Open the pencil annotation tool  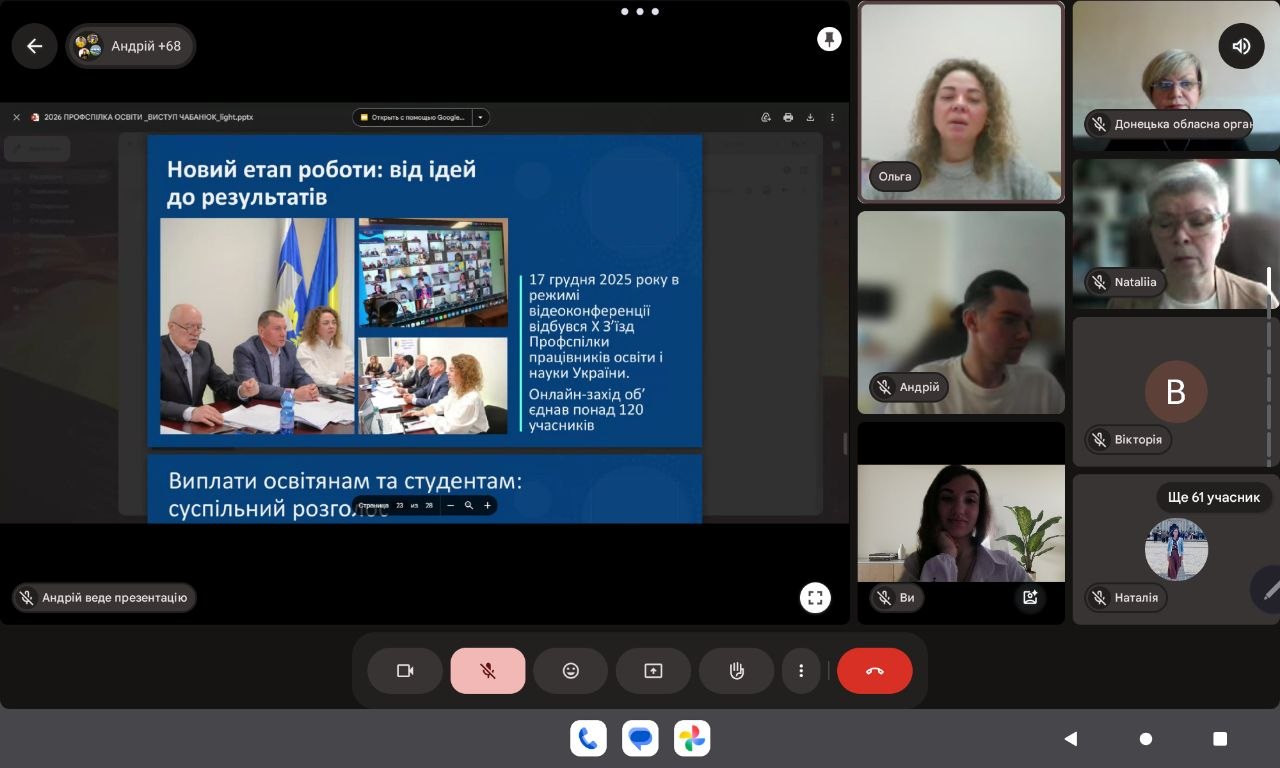click(1268, 590)
